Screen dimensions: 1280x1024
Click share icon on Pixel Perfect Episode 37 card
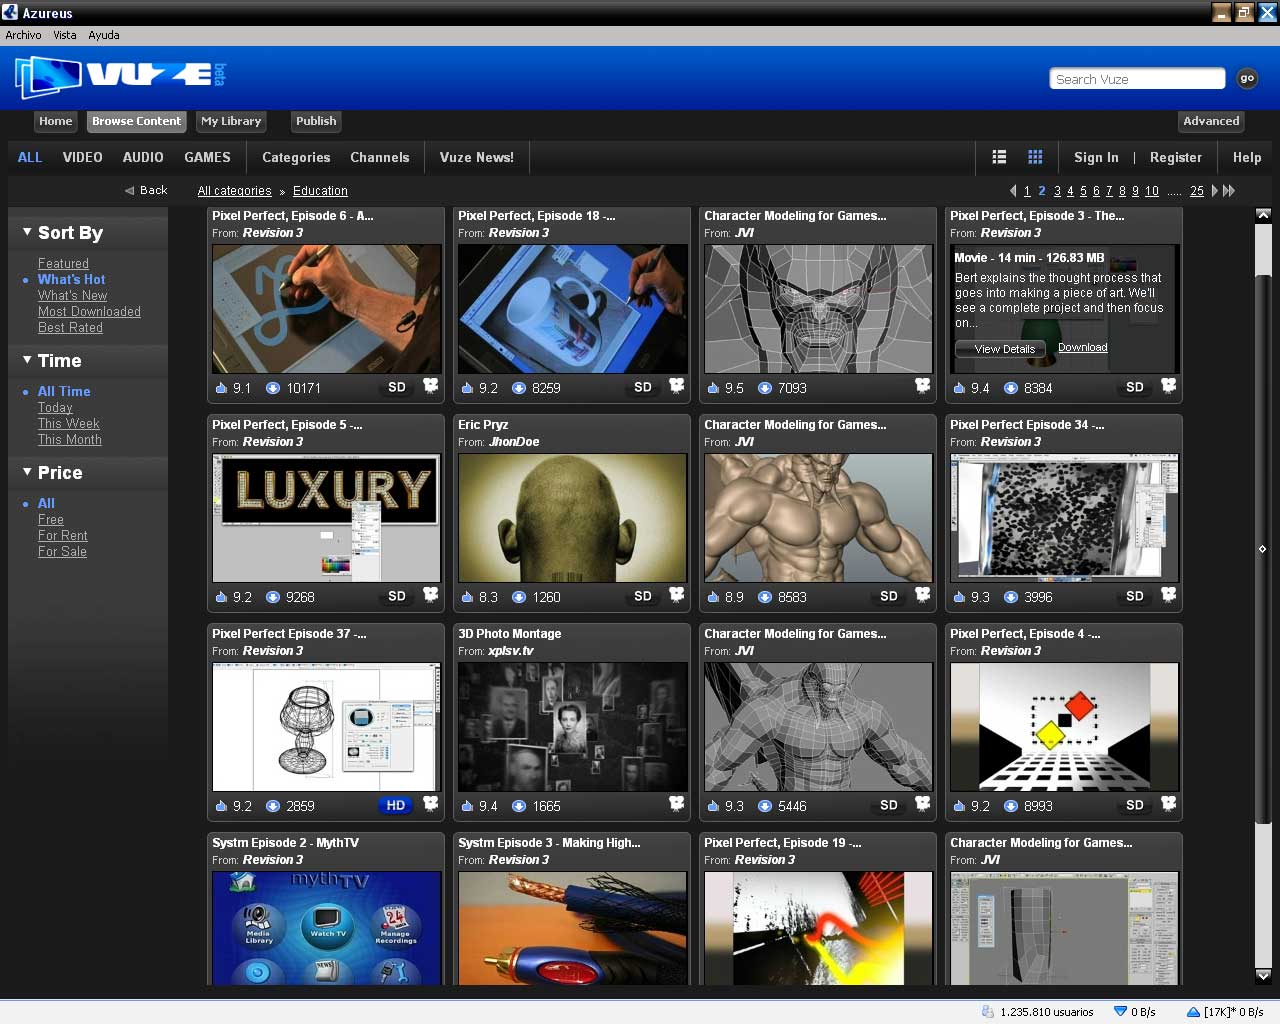point(430,804)
